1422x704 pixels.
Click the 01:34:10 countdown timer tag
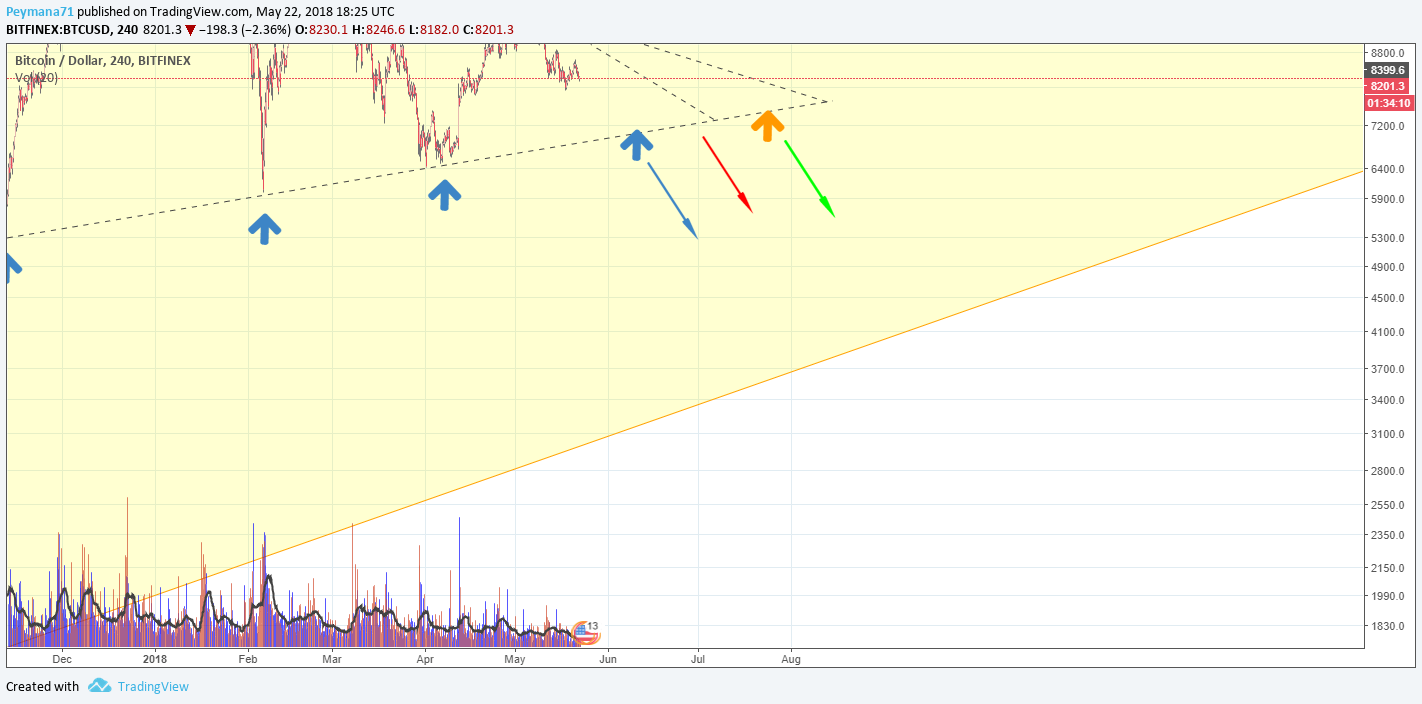(1389, 103)
